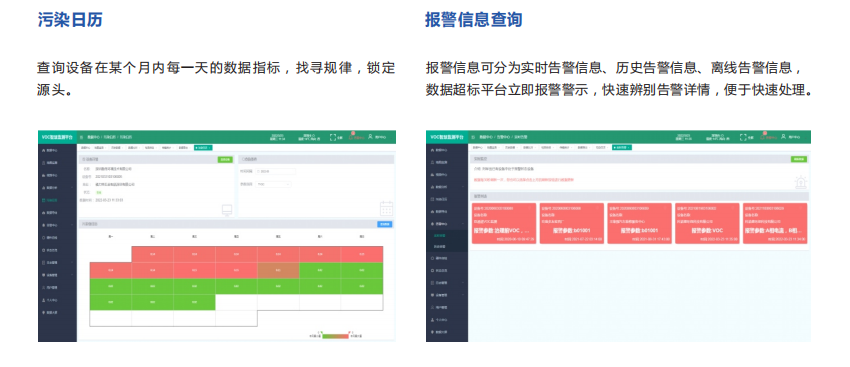Click month input field in date selection panel
Image resolution: width=850 pixels, height=367 pixels.
coord(275,172)
